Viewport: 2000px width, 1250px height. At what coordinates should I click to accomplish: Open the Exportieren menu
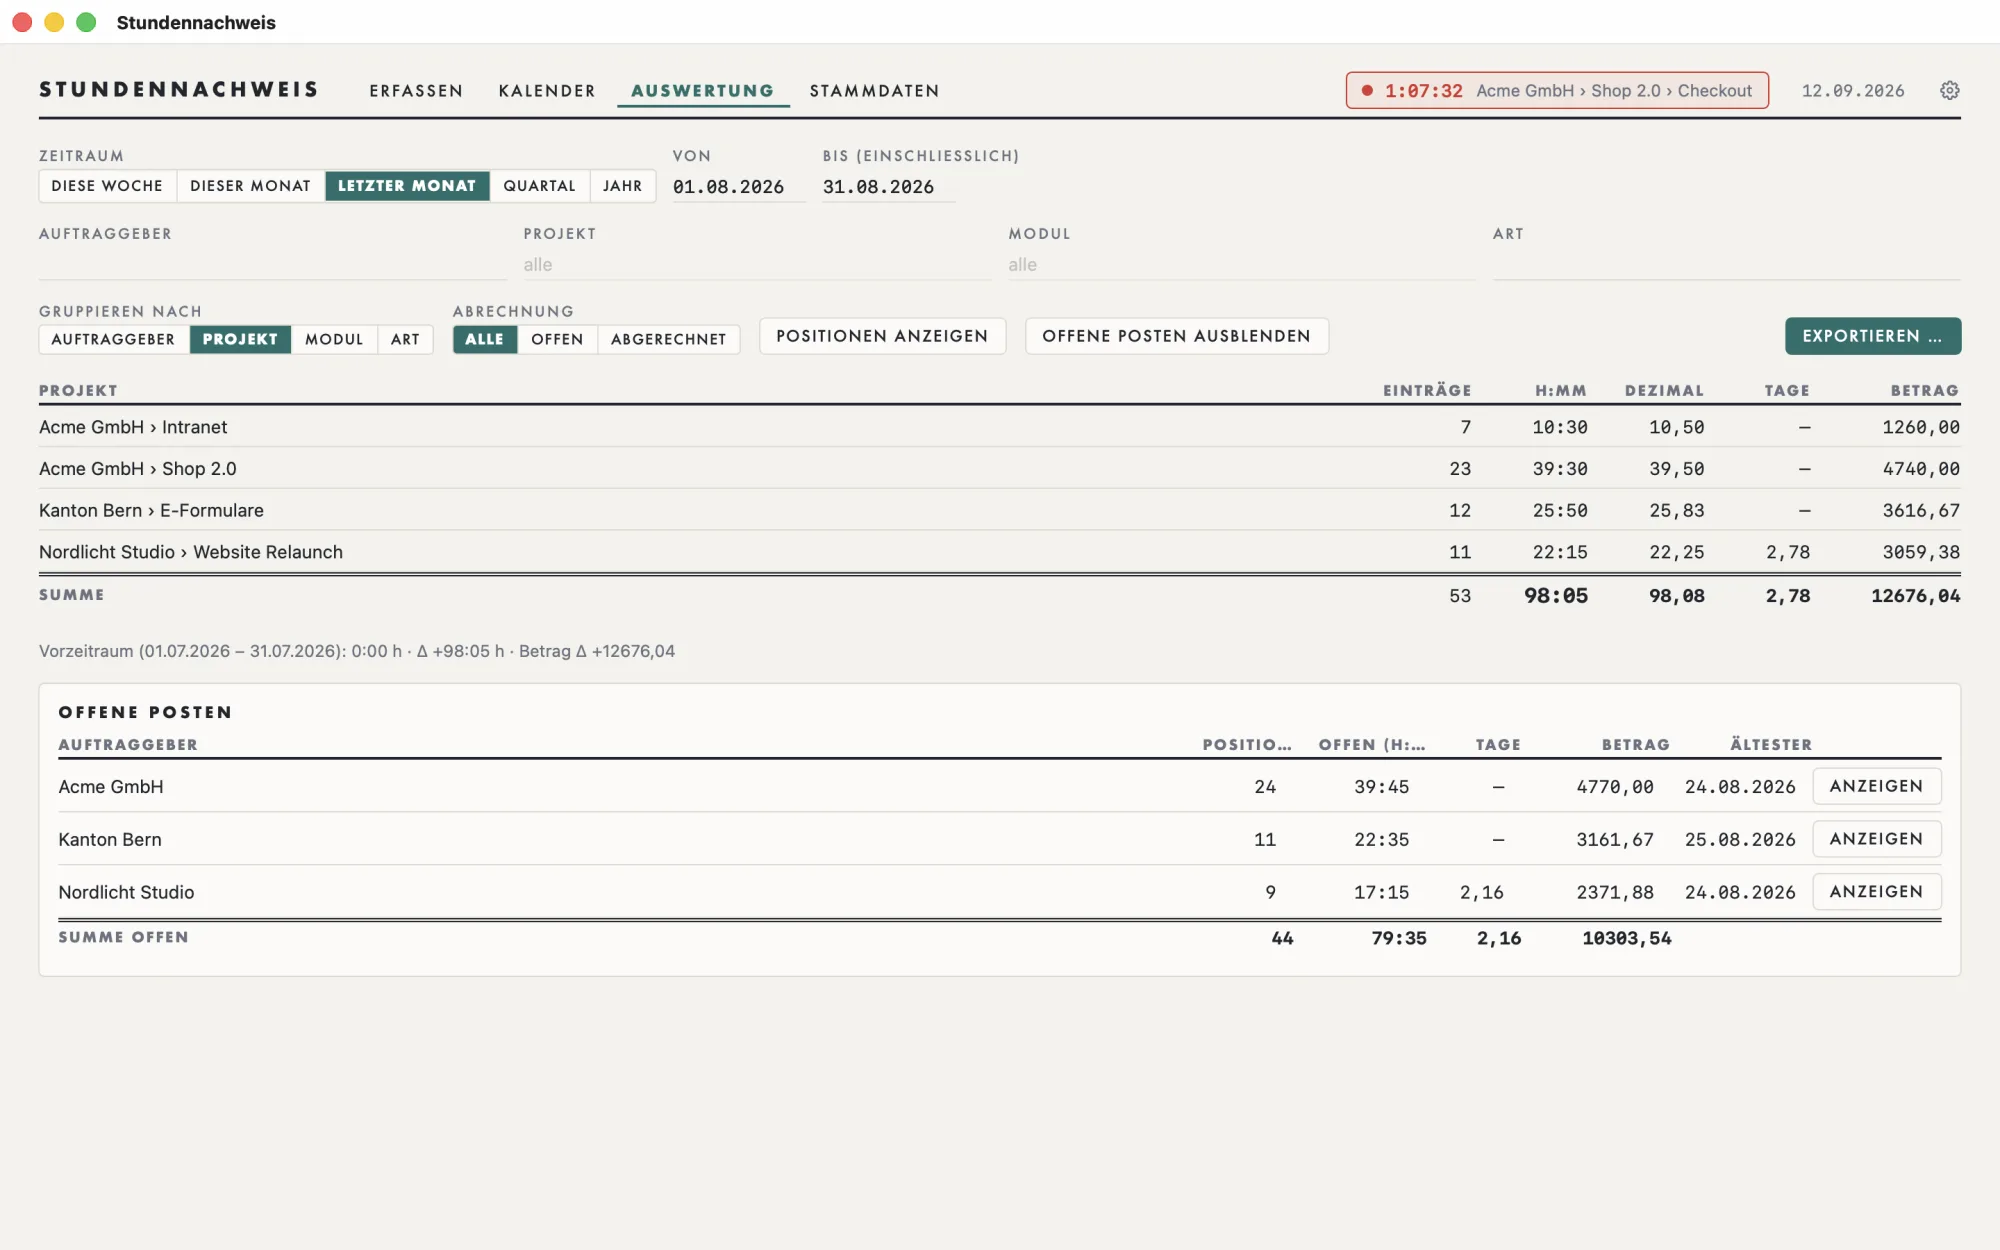[x=1873, y=336]
